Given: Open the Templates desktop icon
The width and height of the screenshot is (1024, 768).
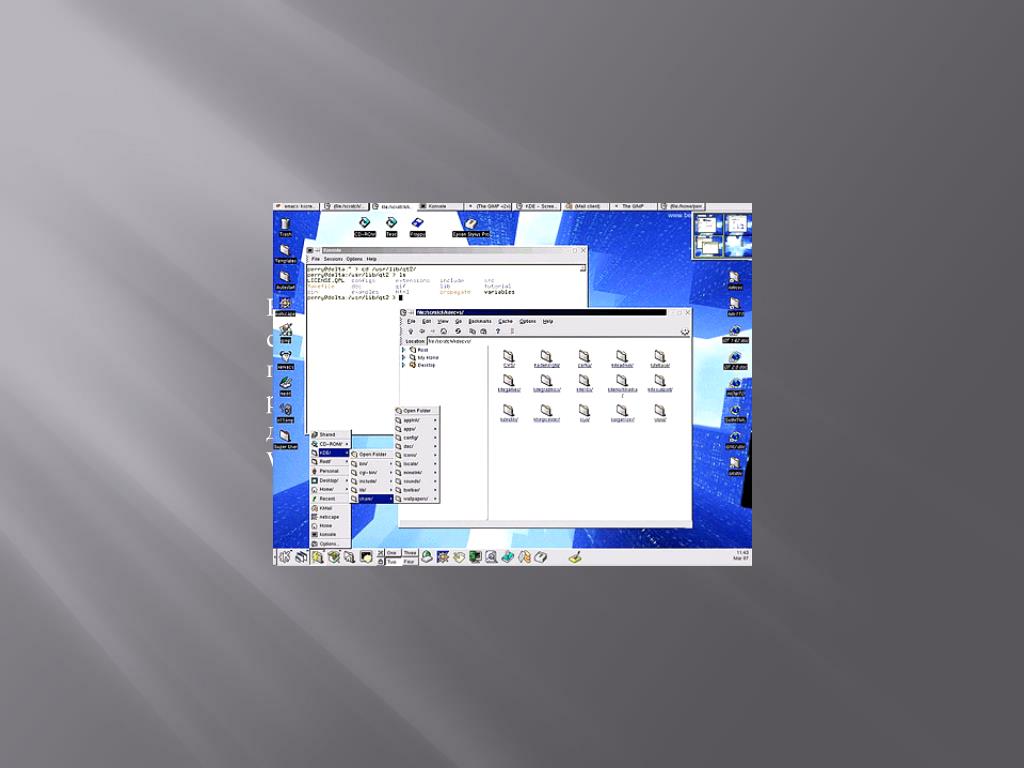Looking at the screenshot, I should point(285,253).
